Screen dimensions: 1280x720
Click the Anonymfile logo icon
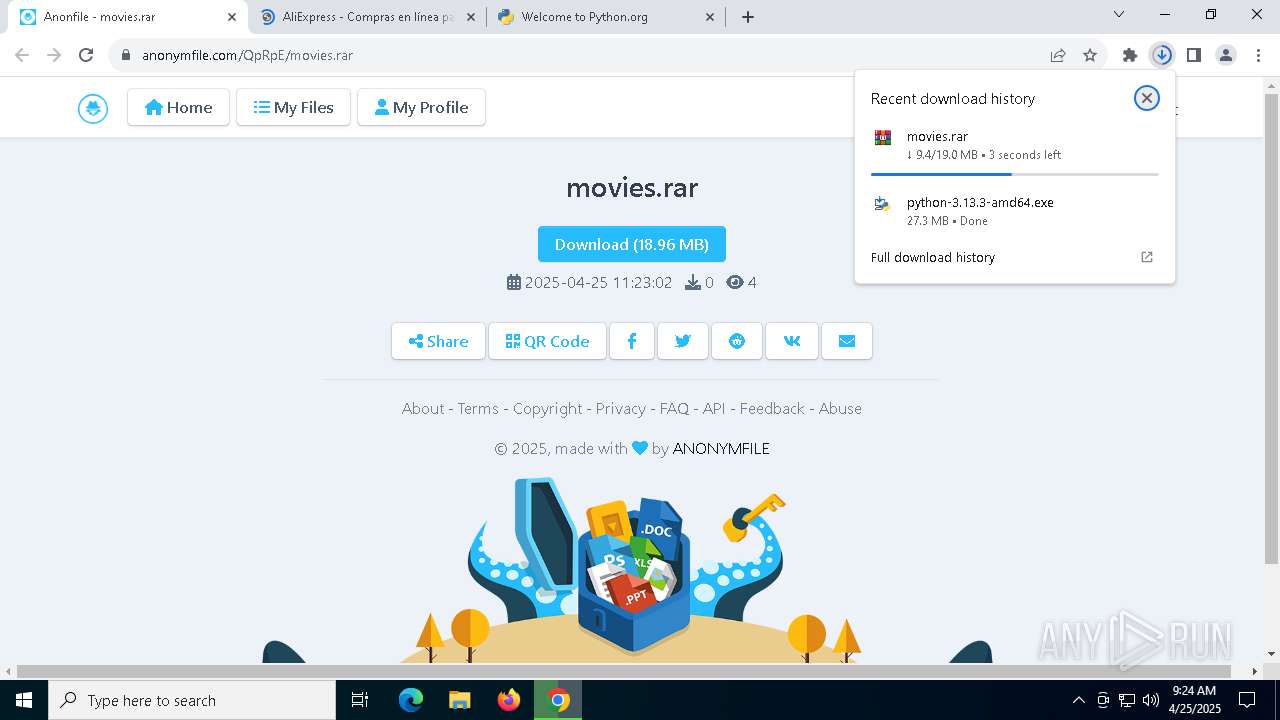tap(93, 108)
